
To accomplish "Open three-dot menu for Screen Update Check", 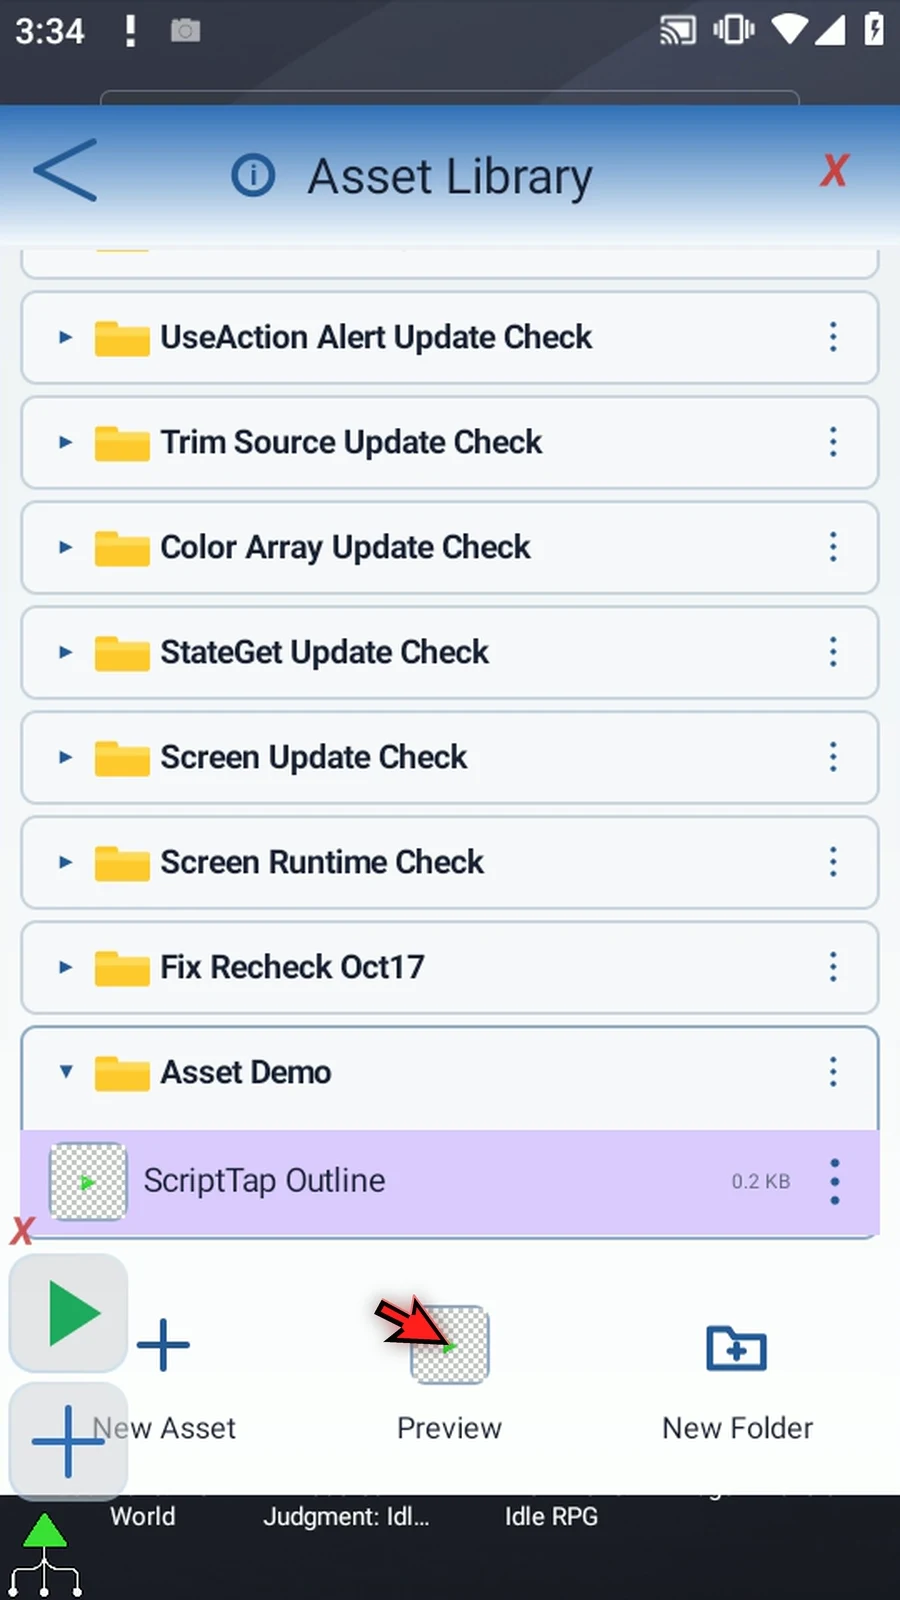I will 833,757.
